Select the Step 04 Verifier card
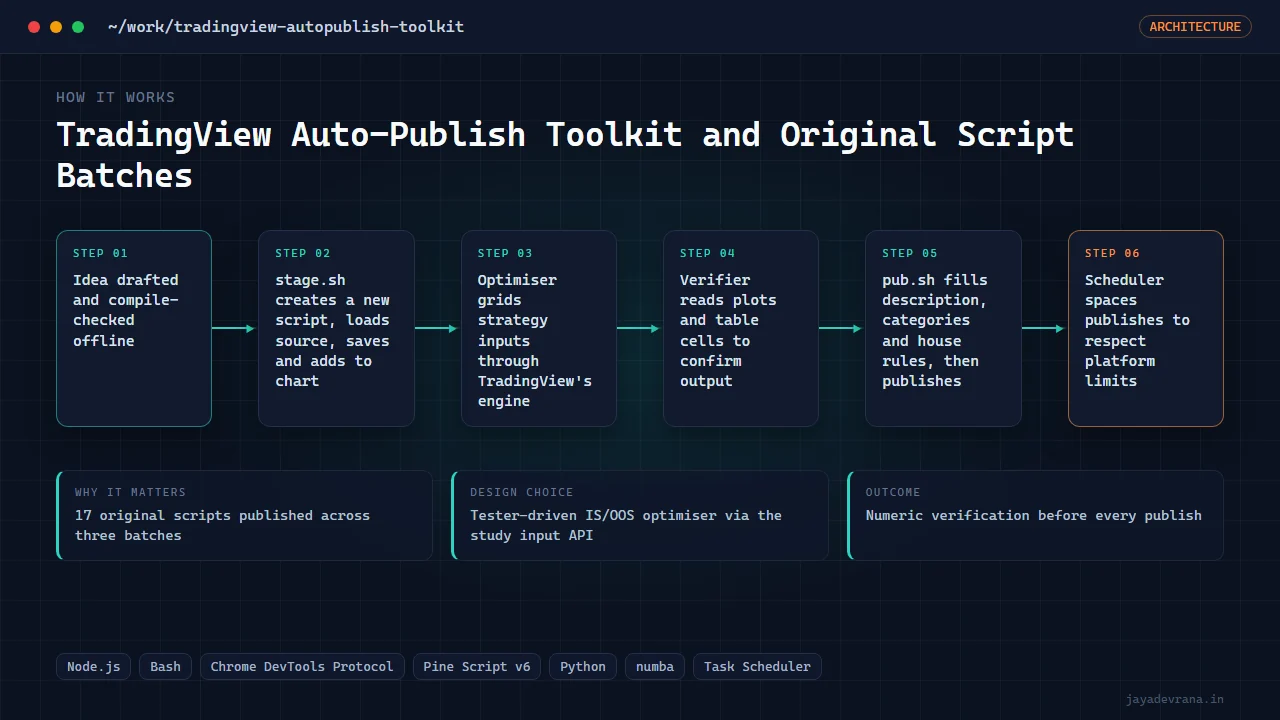Viewport: 1280px width, 720px height. point(741,329)
